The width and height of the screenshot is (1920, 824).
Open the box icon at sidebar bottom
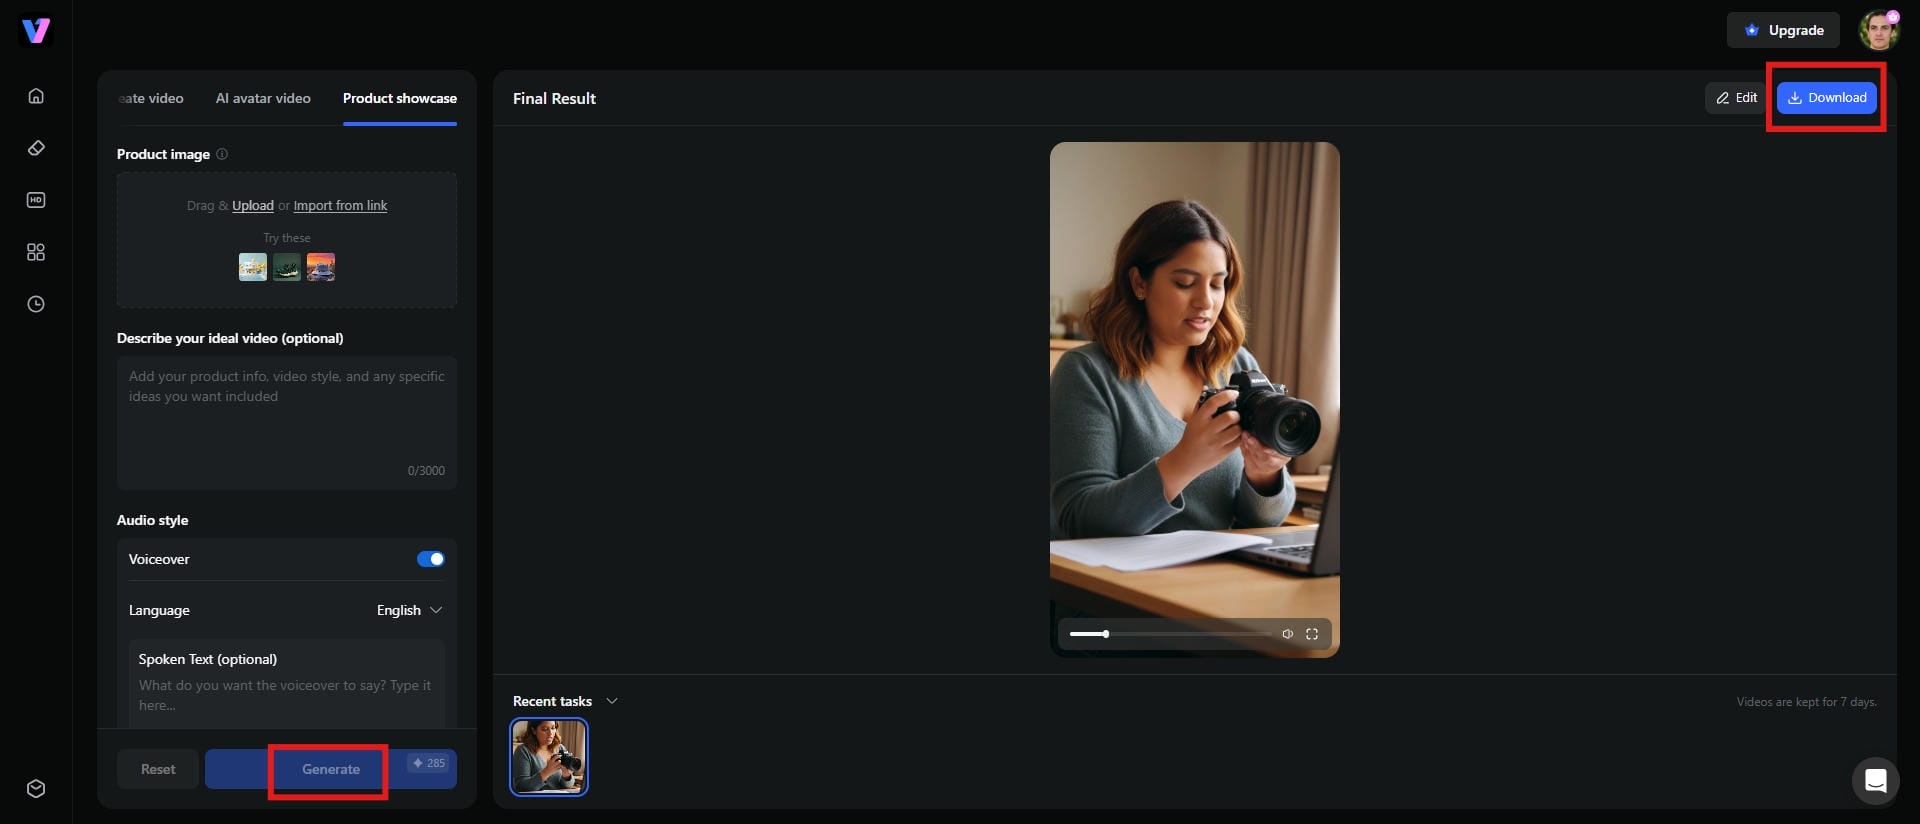click(x=36, y=788)
